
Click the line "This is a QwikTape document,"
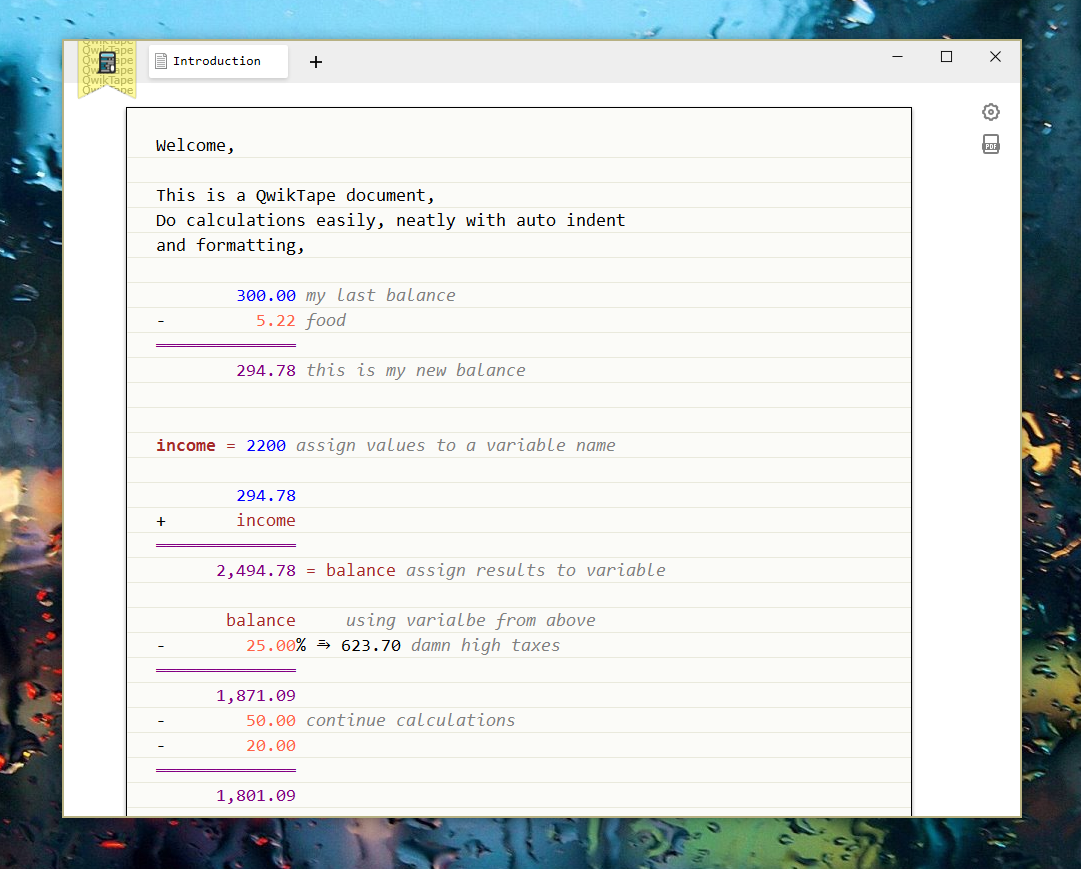(295, 195)
